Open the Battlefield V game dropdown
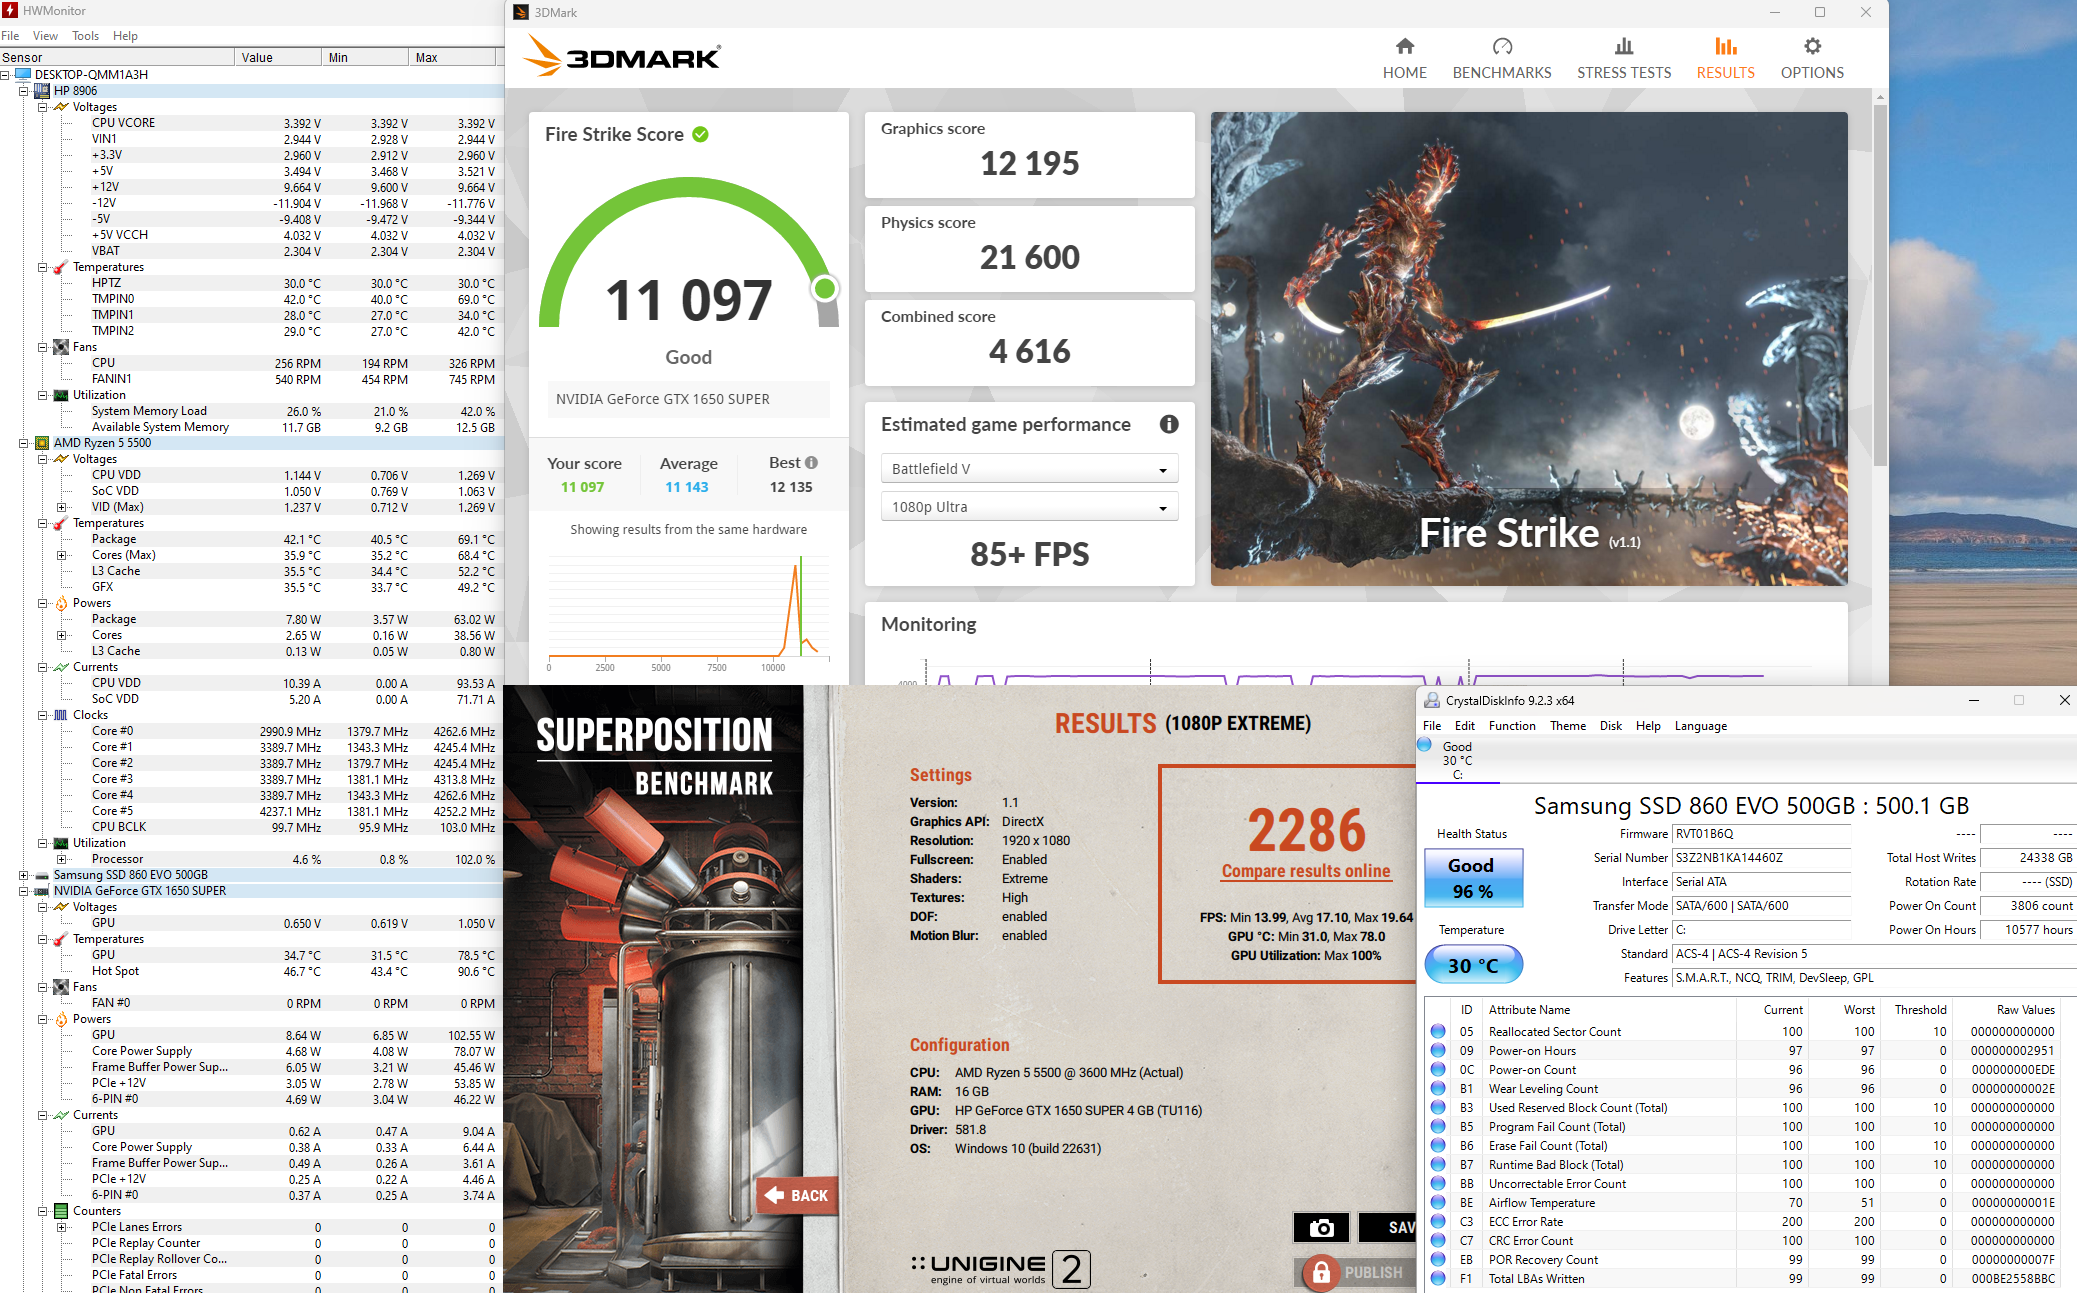The image size is (2077, 1293). [x=1028, y=469]
